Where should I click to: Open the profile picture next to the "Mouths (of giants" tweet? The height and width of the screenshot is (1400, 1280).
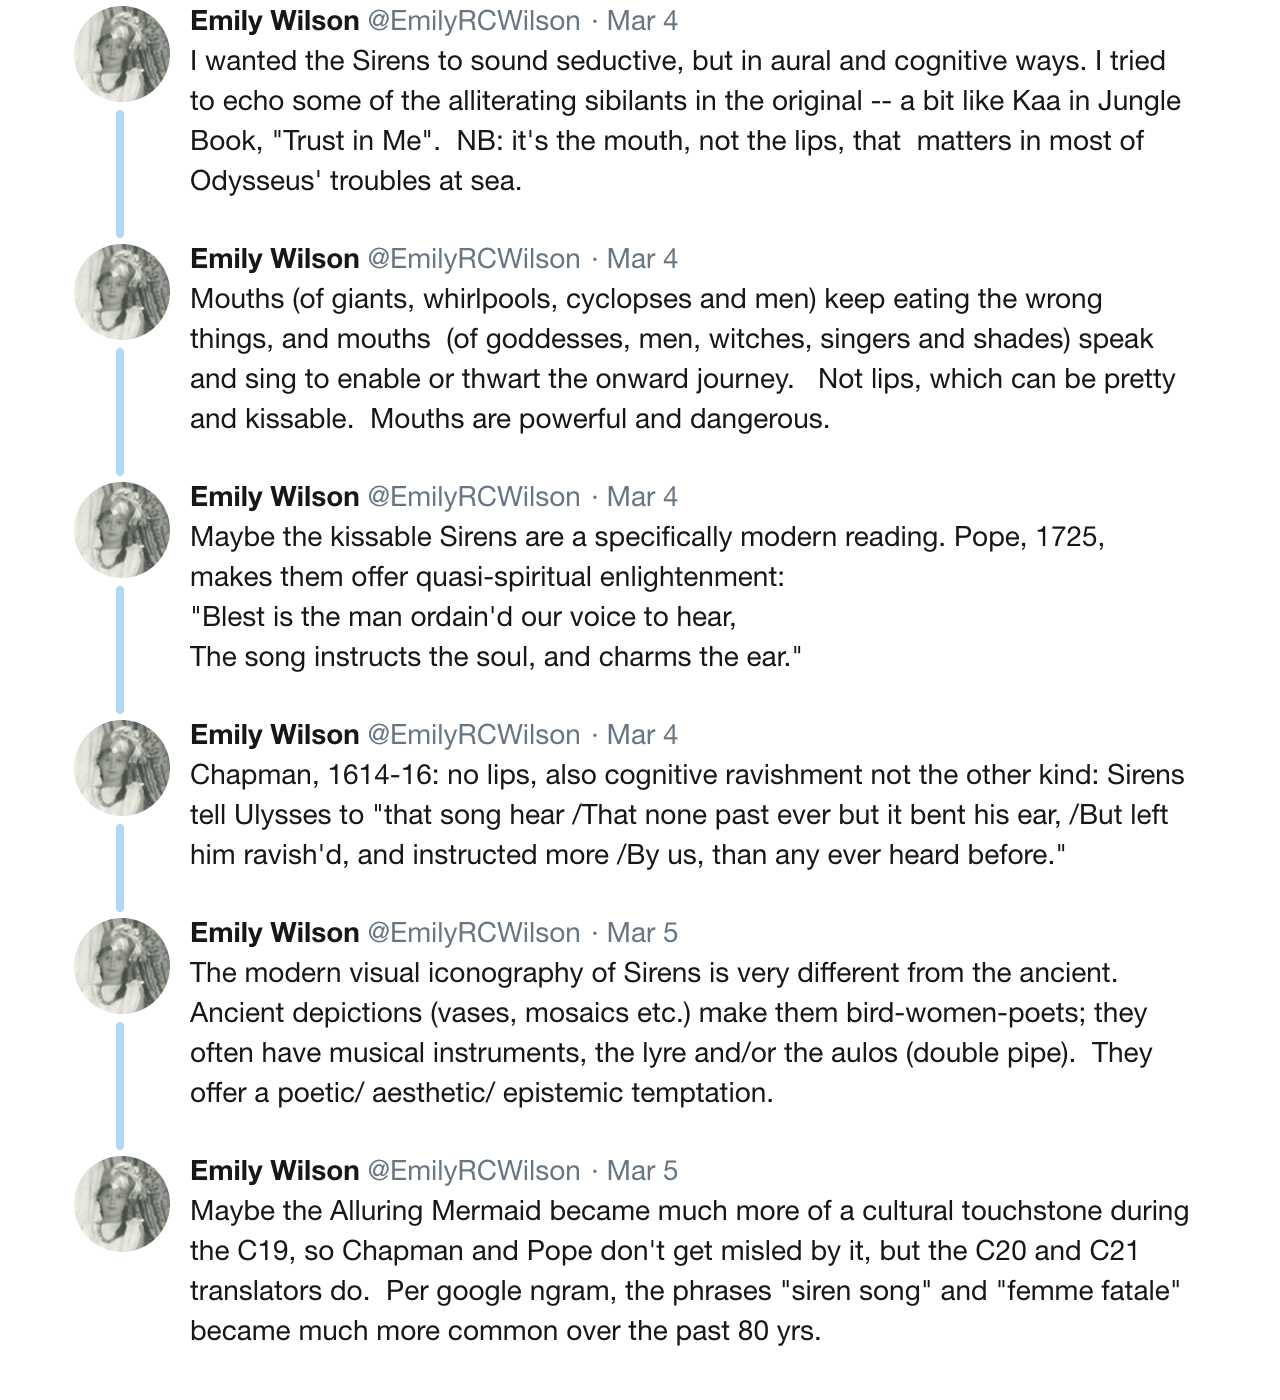(122, 292)
